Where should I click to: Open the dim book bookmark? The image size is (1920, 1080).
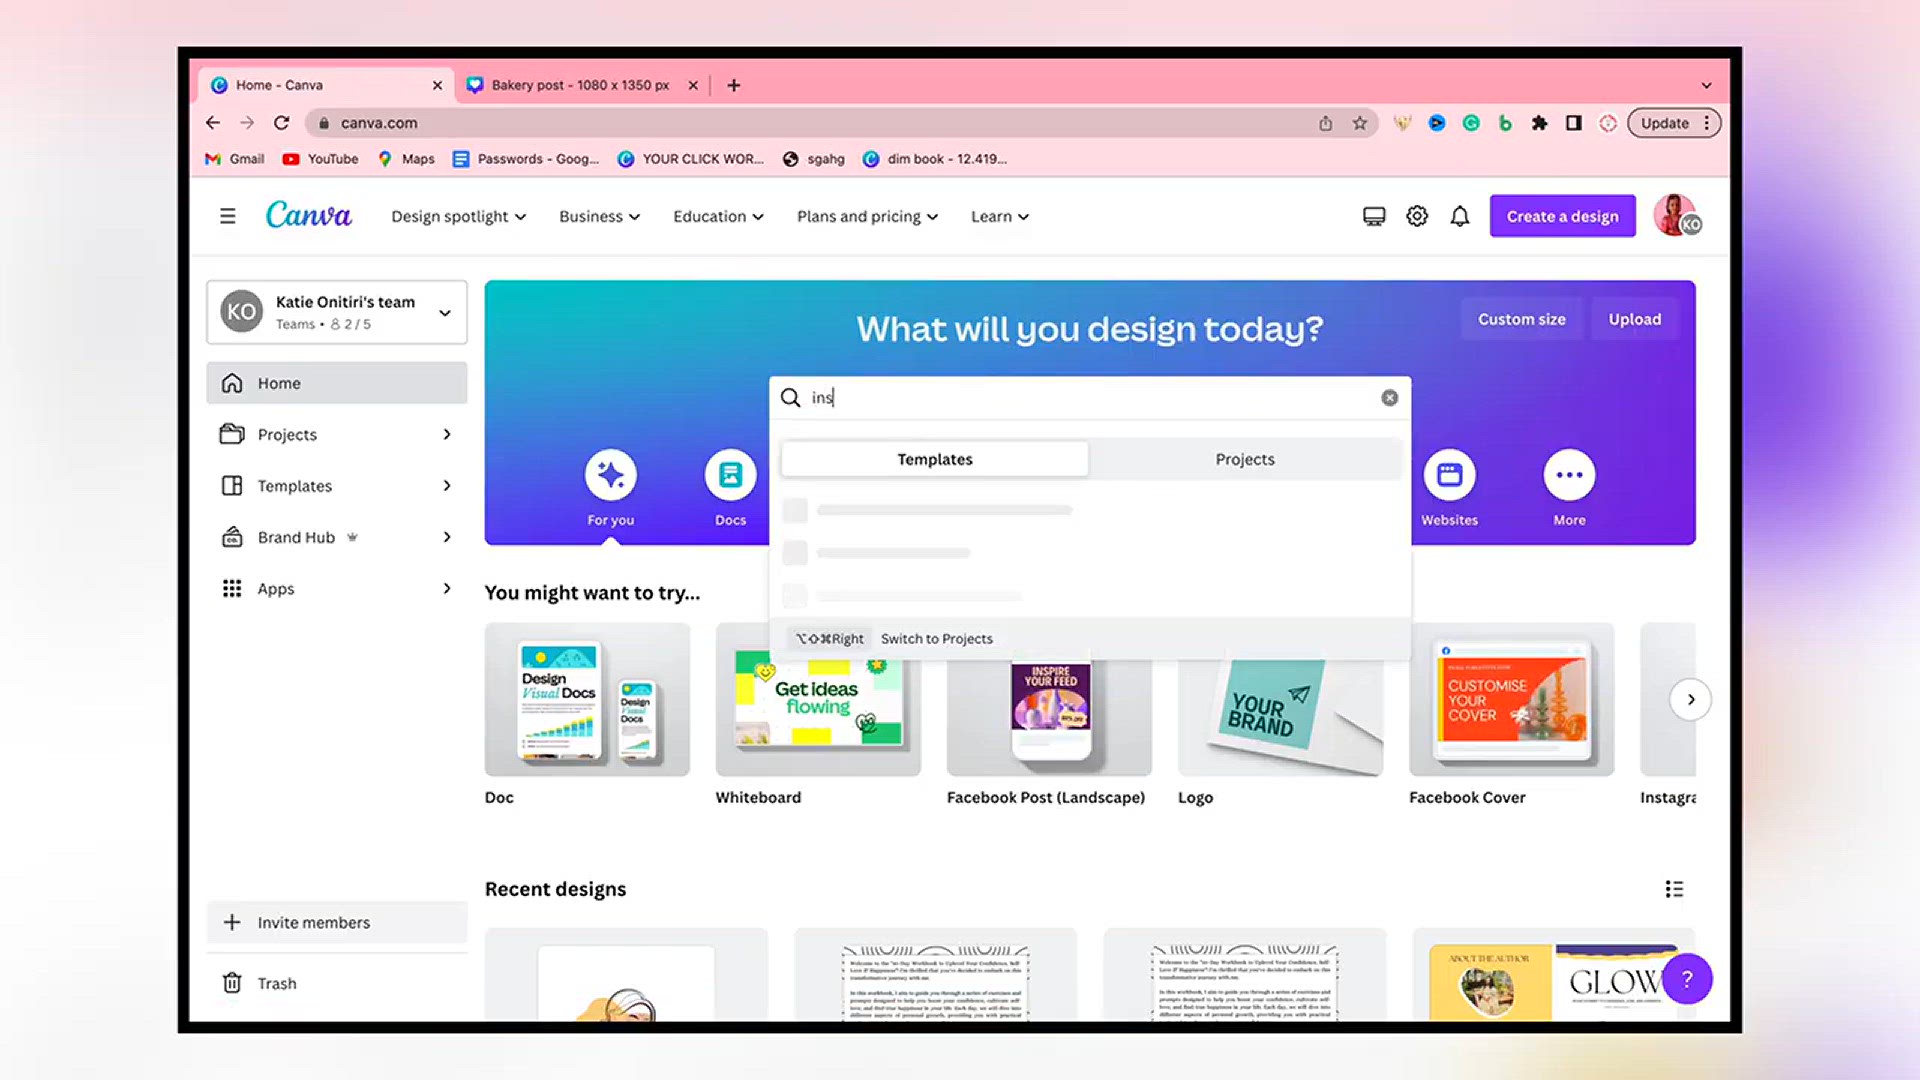(x=935, y=159)
